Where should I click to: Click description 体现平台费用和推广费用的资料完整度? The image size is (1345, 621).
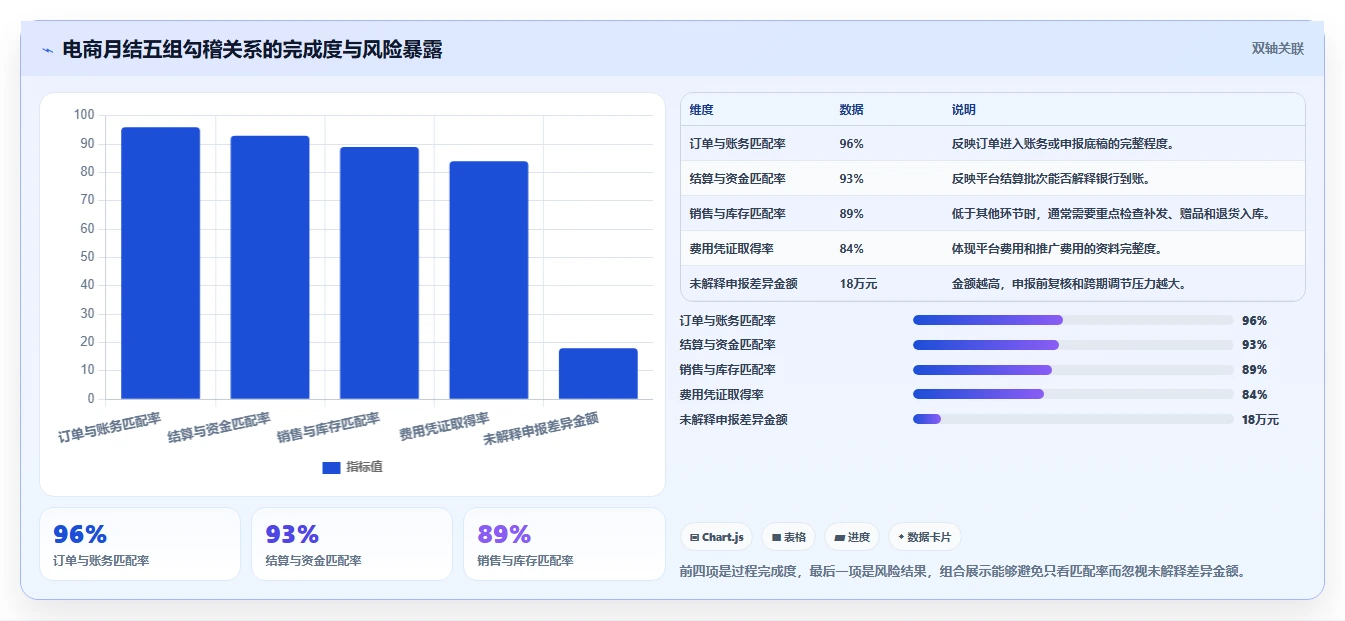[1057, 249]
